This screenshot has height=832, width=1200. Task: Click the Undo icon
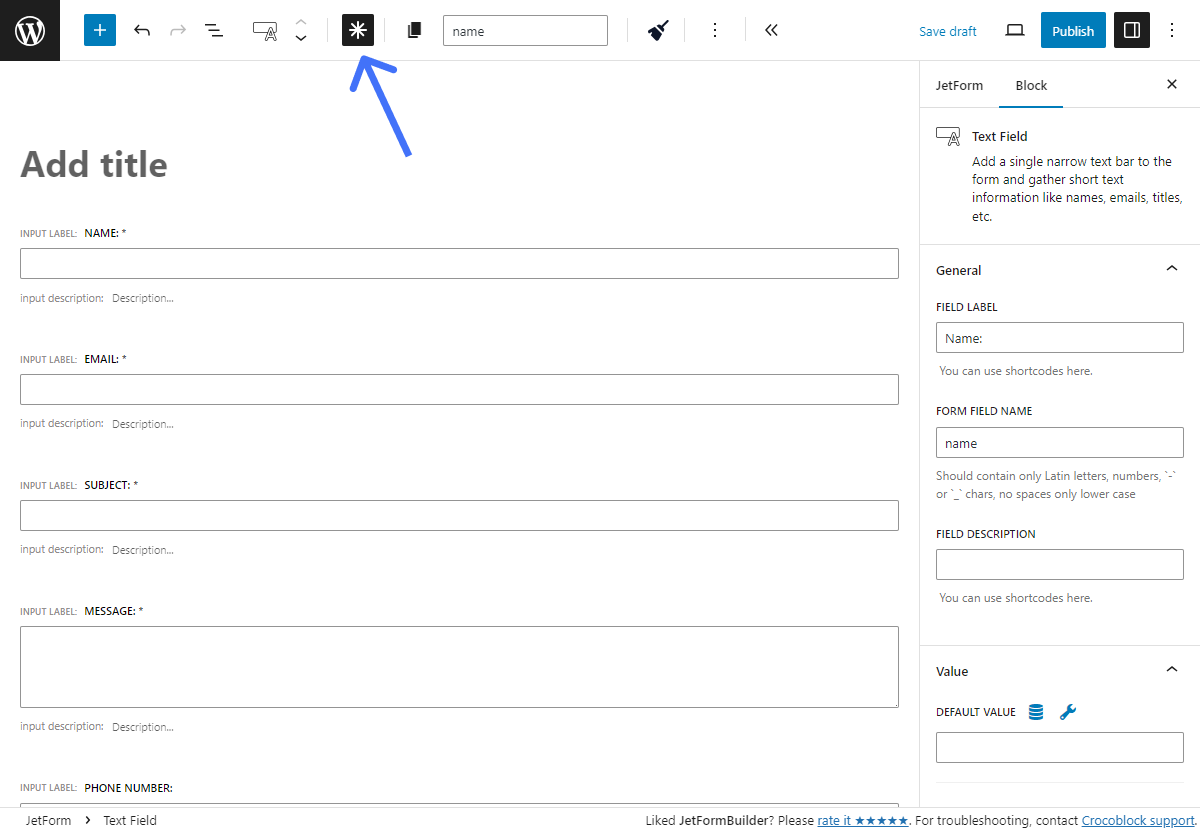(x=142, y=30)
